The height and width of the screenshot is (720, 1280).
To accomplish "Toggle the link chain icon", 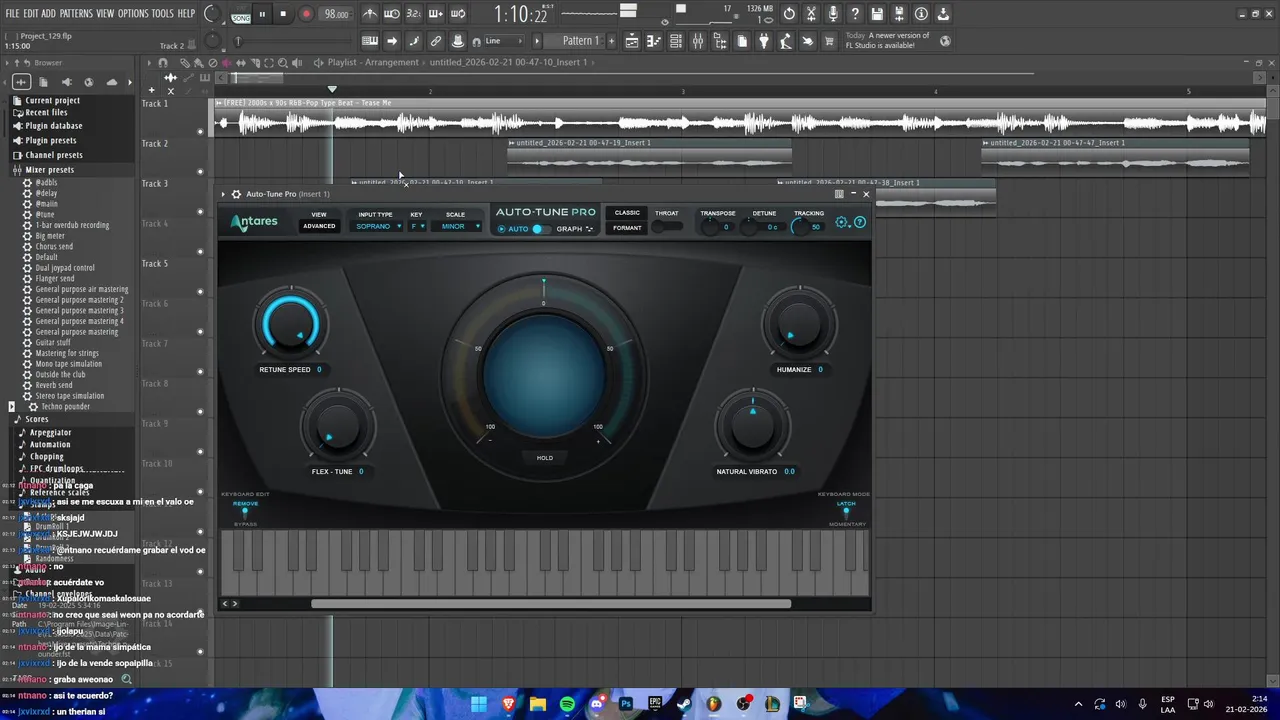I will pyautogui.click(x=436, y=41).
